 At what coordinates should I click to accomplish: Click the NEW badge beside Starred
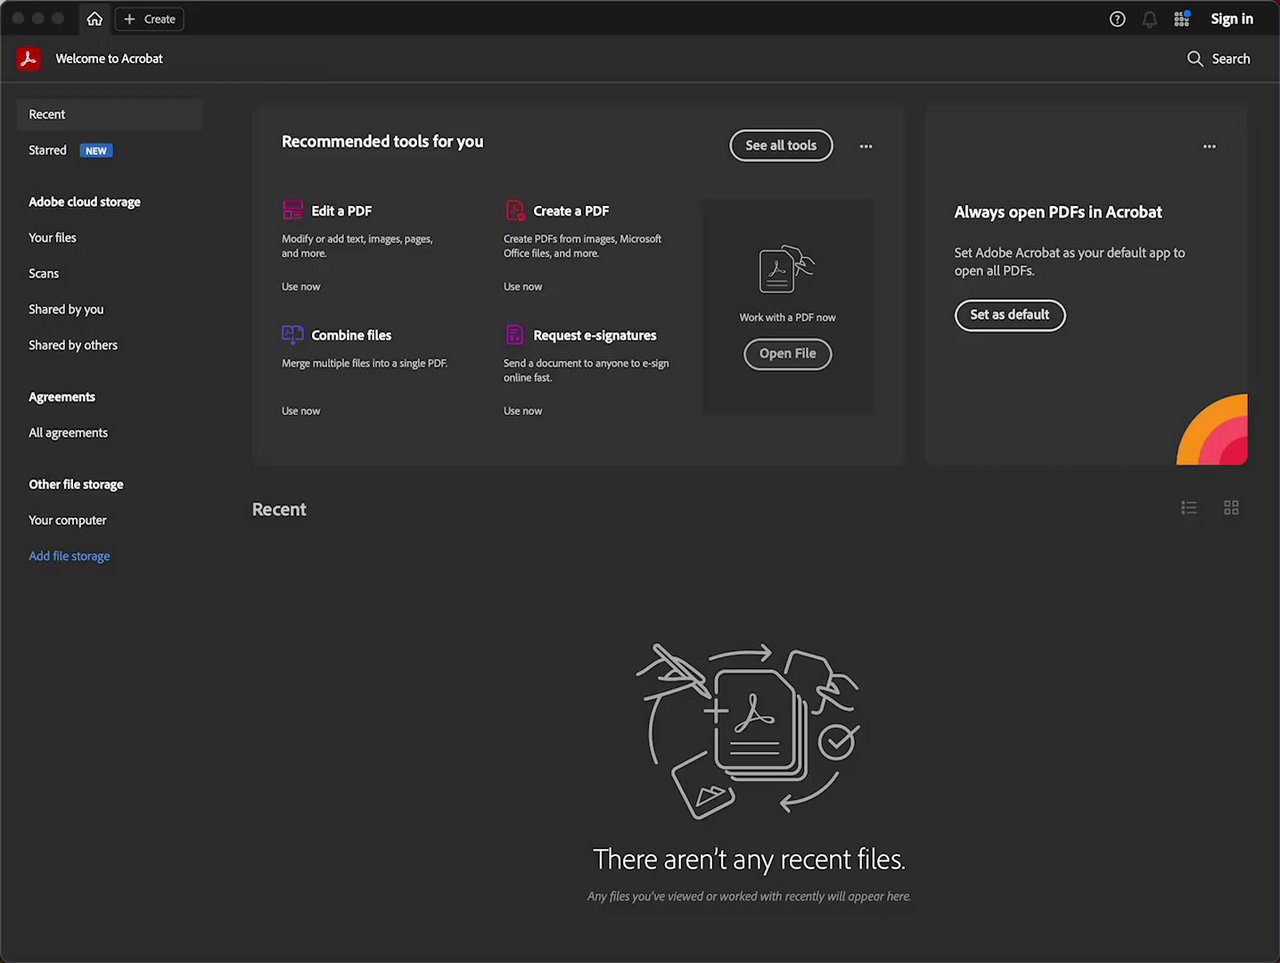click(96, 151)
